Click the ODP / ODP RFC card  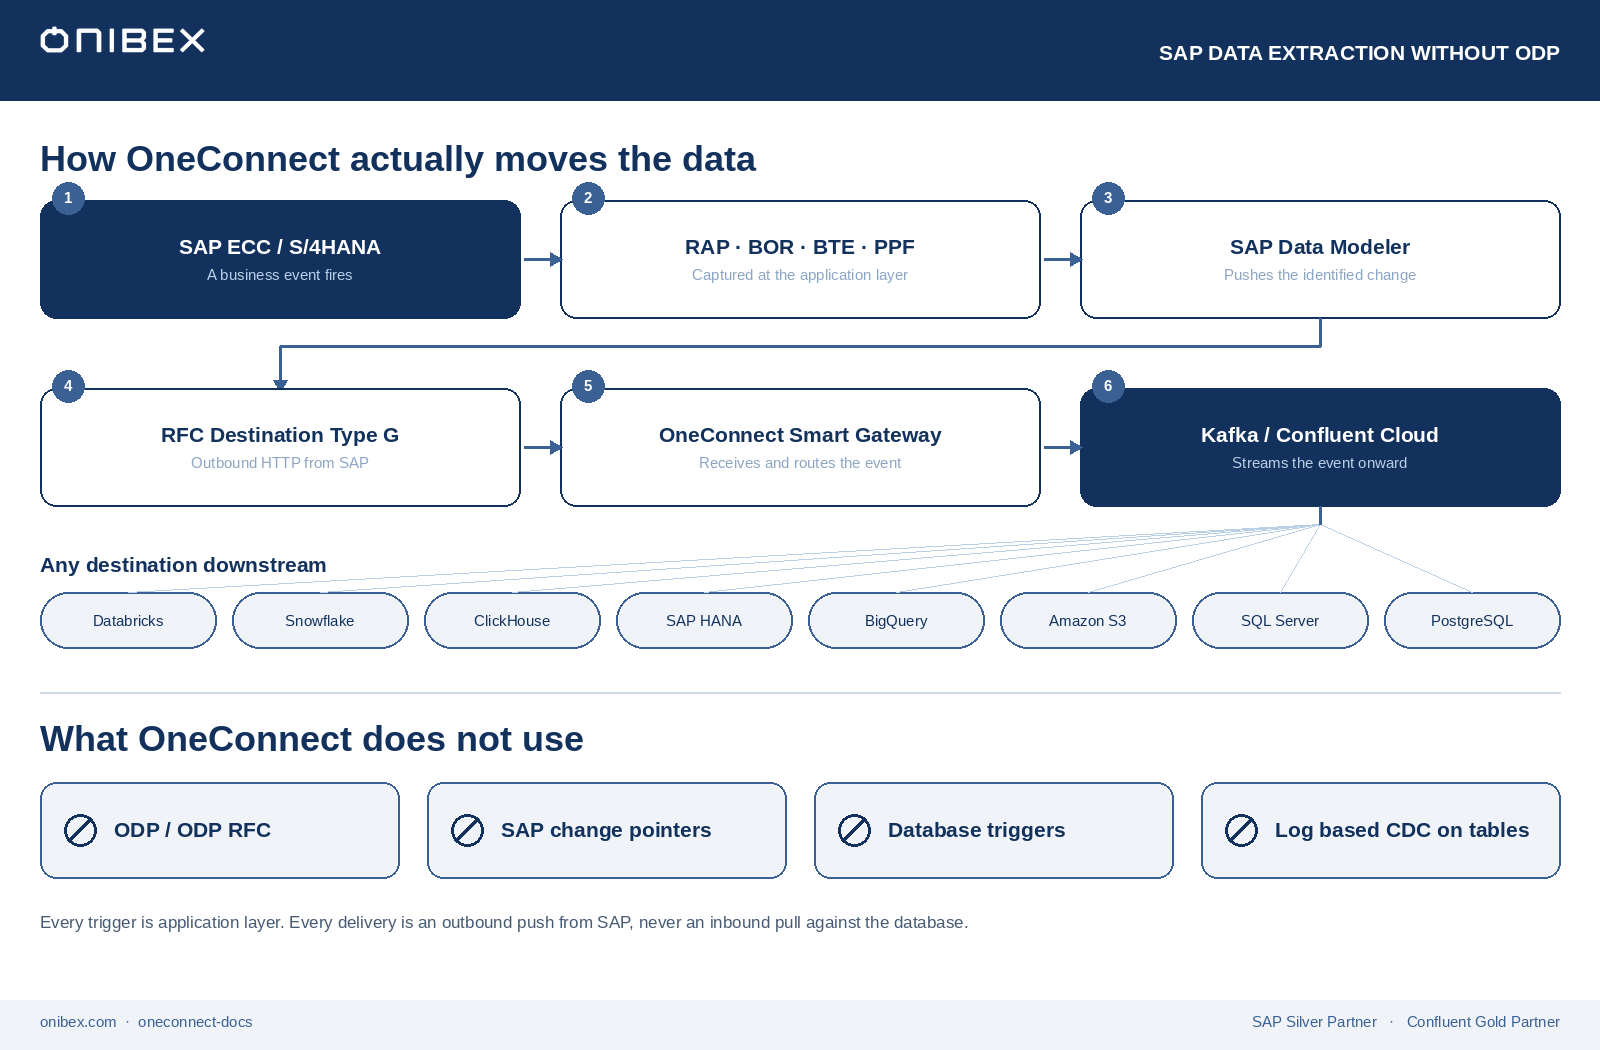click(x=220, y=831)
